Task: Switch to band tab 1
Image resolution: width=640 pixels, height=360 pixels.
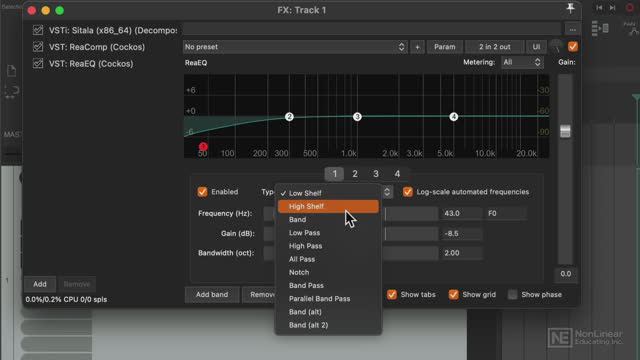Action: tap(334, 174)
